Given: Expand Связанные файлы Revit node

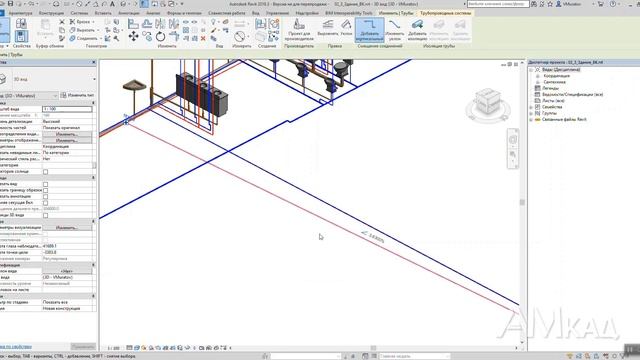Looking at the screenshot, I should [x=531, y=120].
